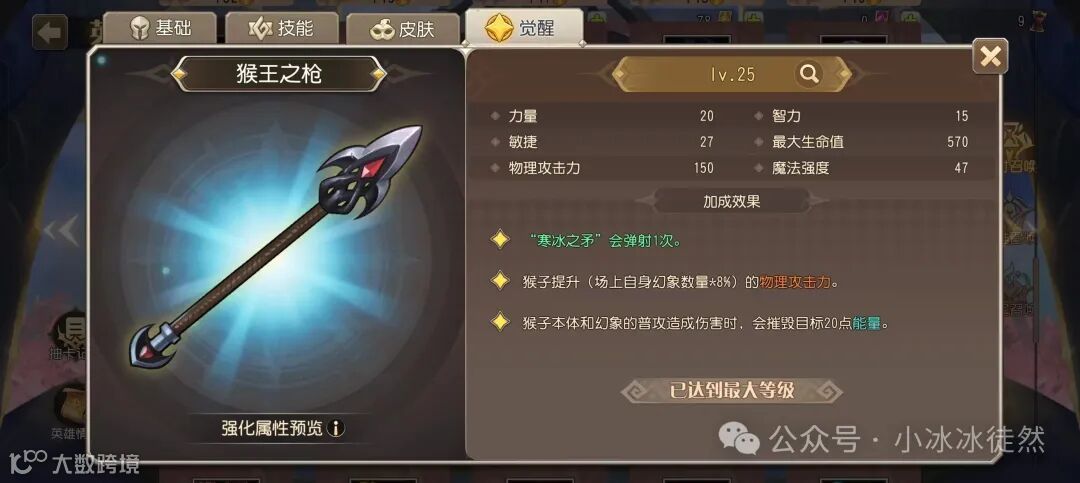Click the 强化属性预览 label
This screenshot has width=1080, height=483.
point(271,429)
